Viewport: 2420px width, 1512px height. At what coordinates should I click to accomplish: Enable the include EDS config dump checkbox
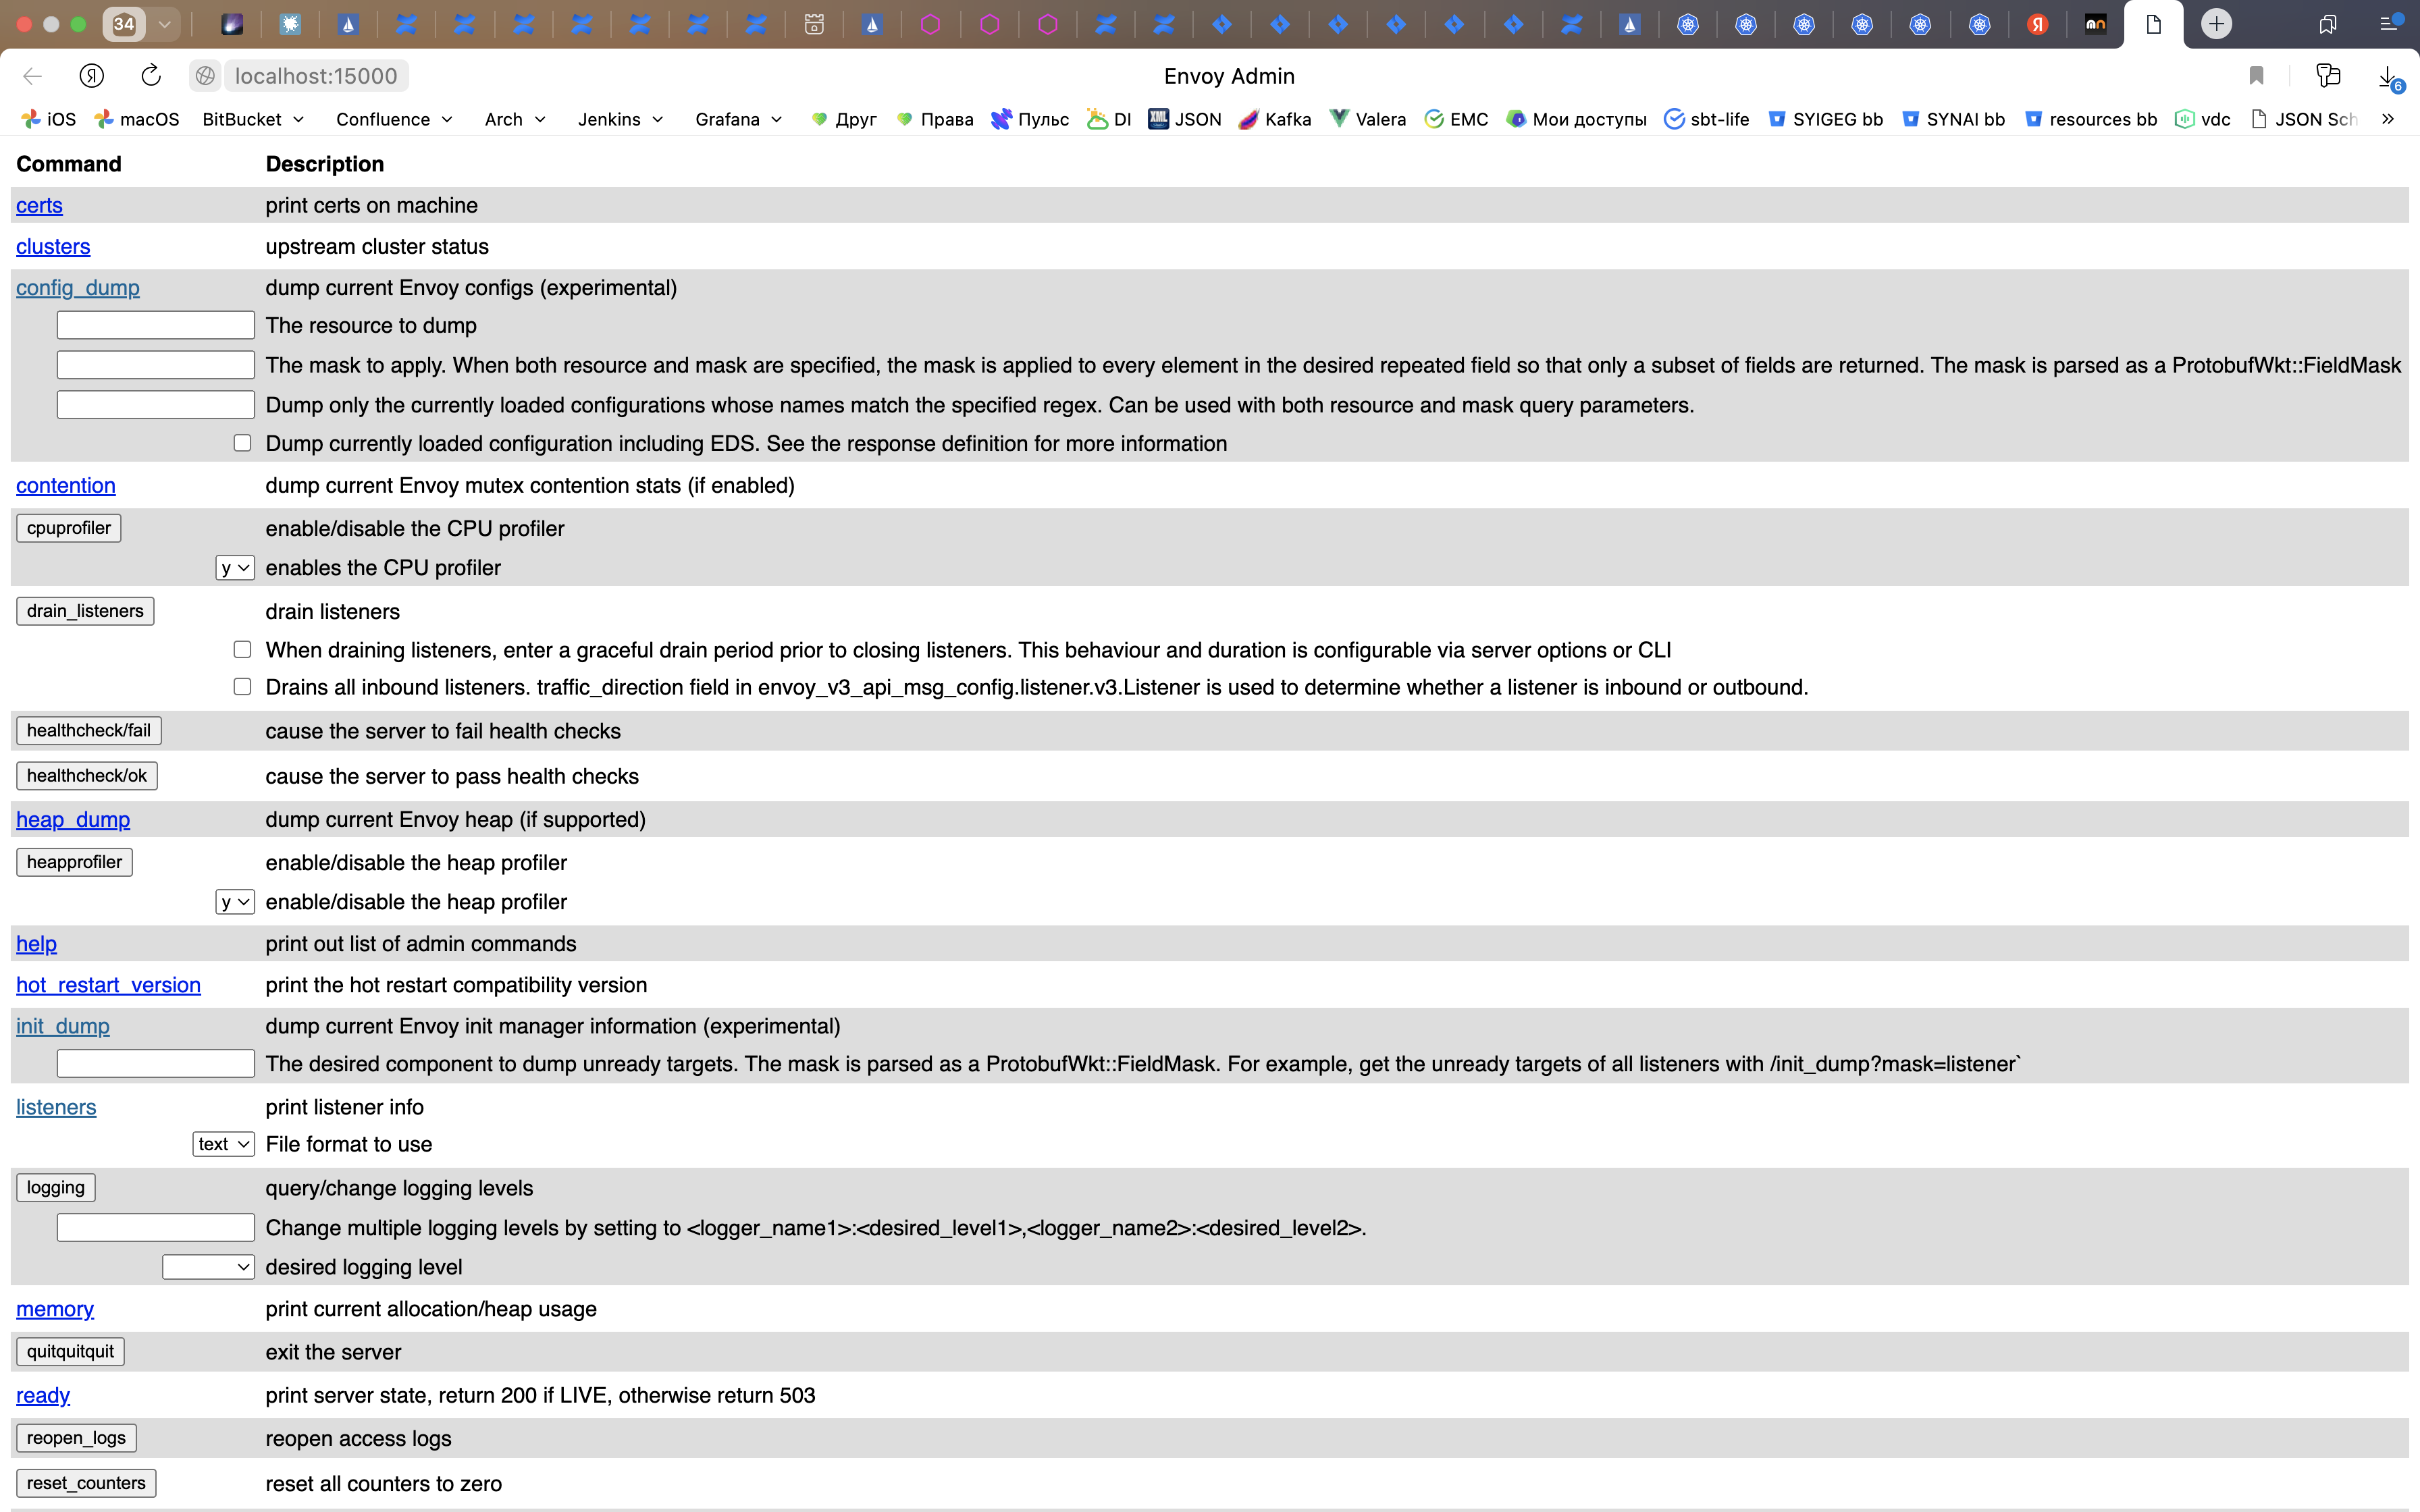pyautogui.click(x=242, y=443)
